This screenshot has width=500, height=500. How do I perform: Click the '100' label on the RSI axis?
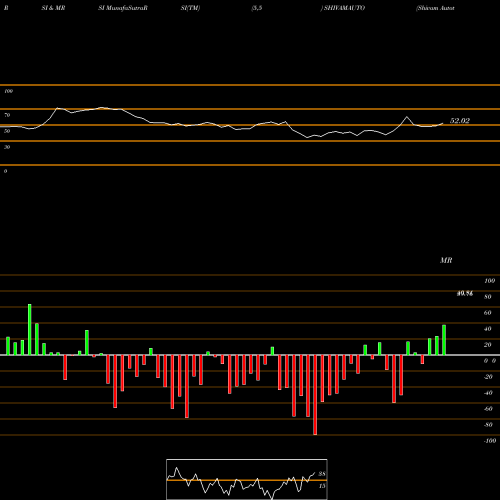[x=8, y=91]
